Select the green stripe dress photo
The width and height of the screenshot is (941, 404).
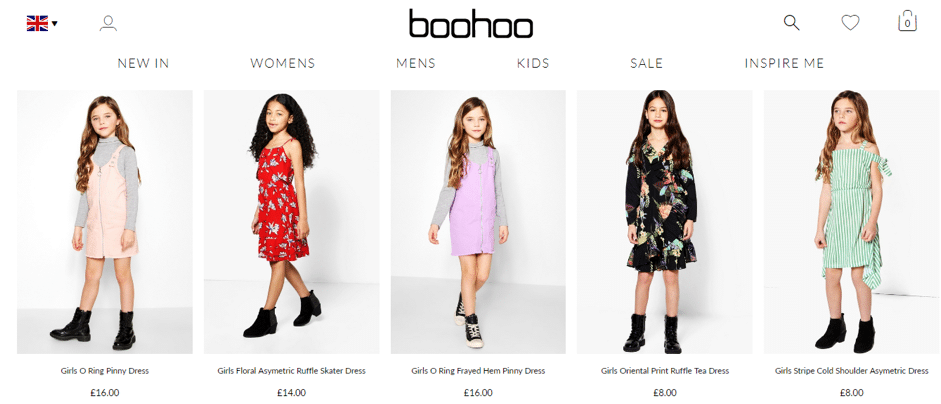pyautogui.click(x=852, y=222)
